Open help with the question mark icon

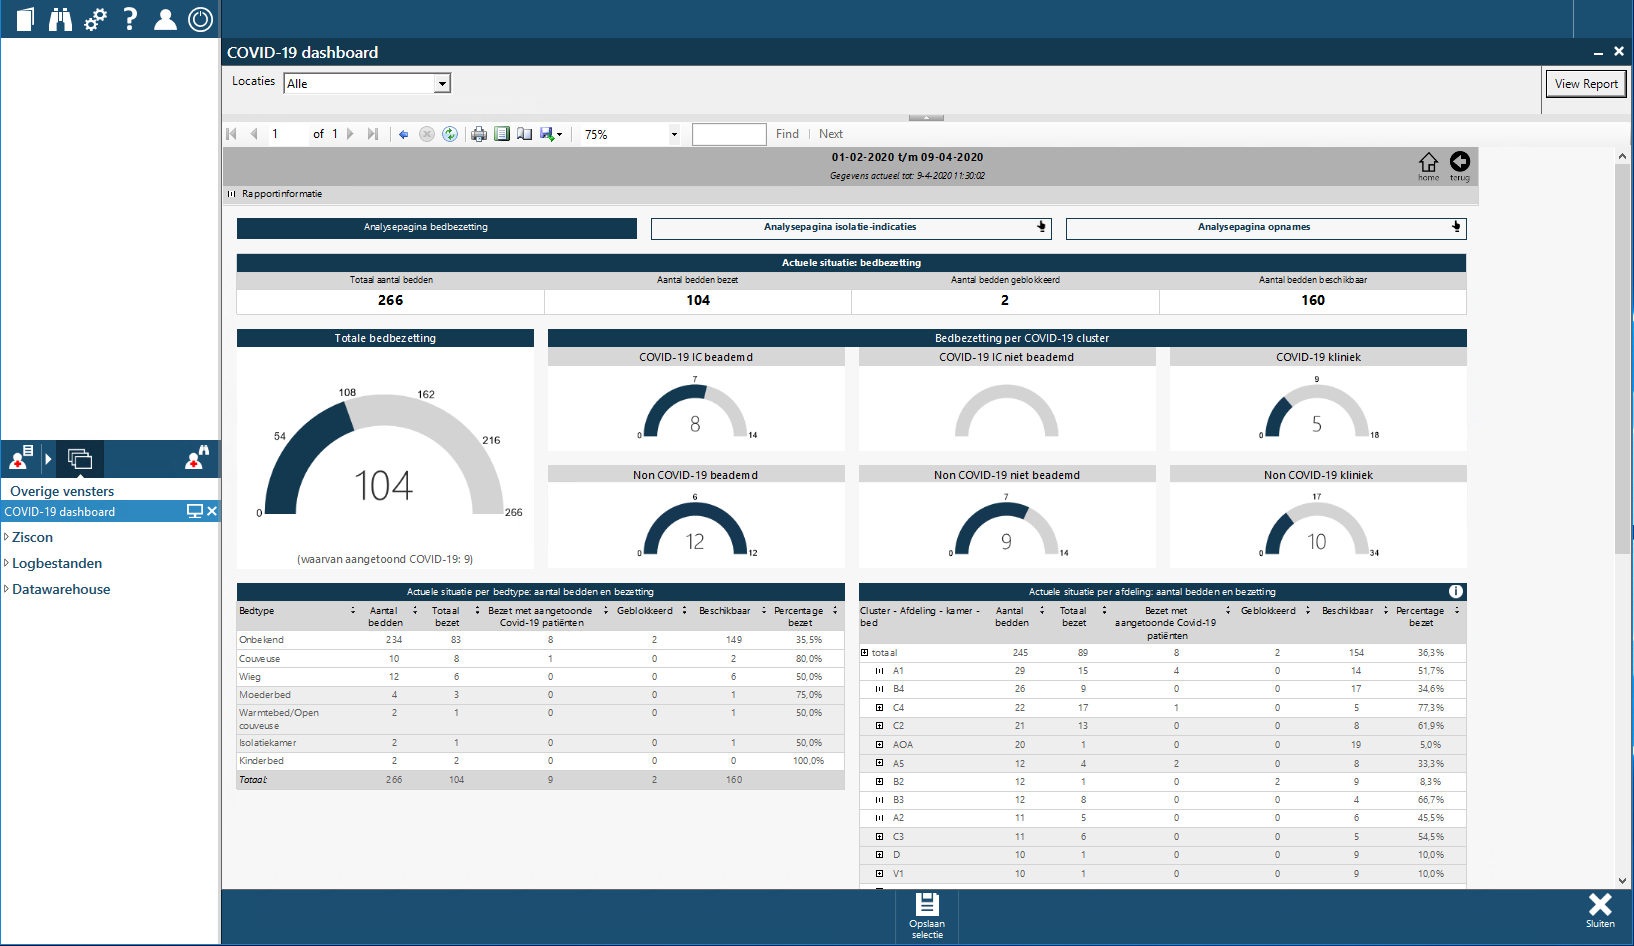click(x=130, y=19)
